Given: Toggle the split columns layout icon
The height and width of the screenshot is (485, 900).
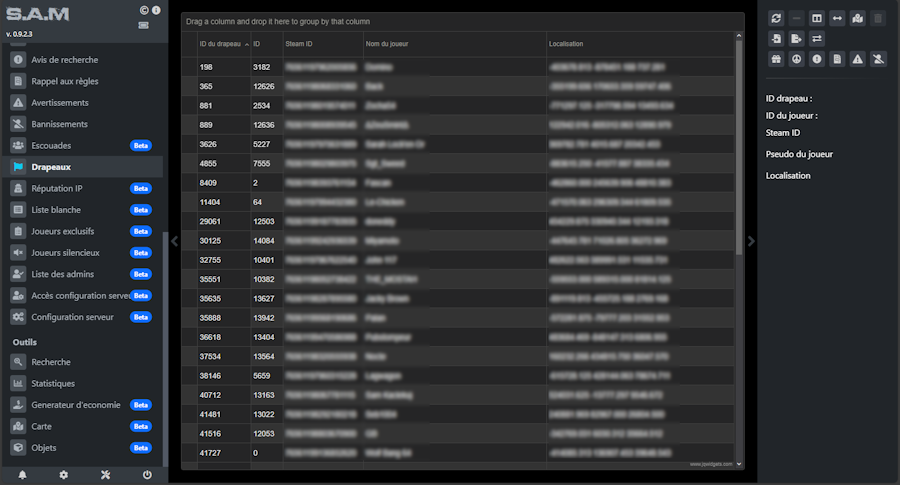Looking at the screenshot, I should click(816, 18).
